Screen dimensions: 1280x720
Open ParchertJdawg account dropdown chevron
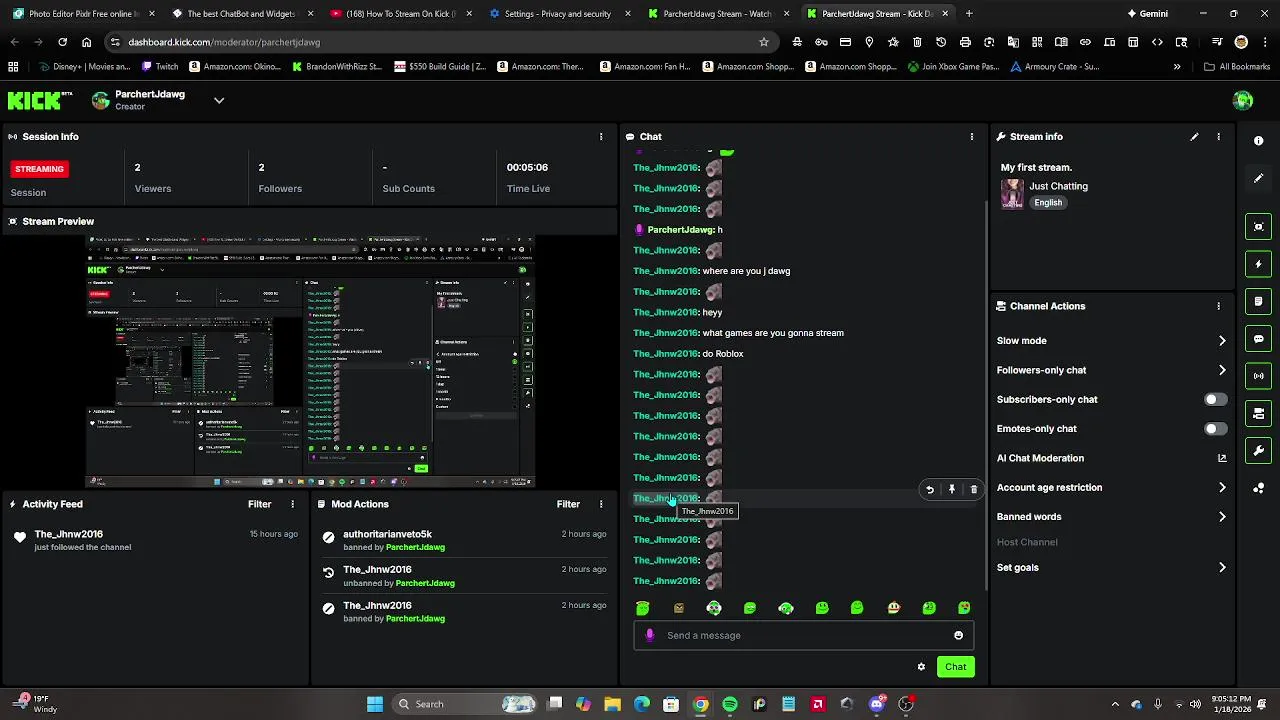click(219, 100)
